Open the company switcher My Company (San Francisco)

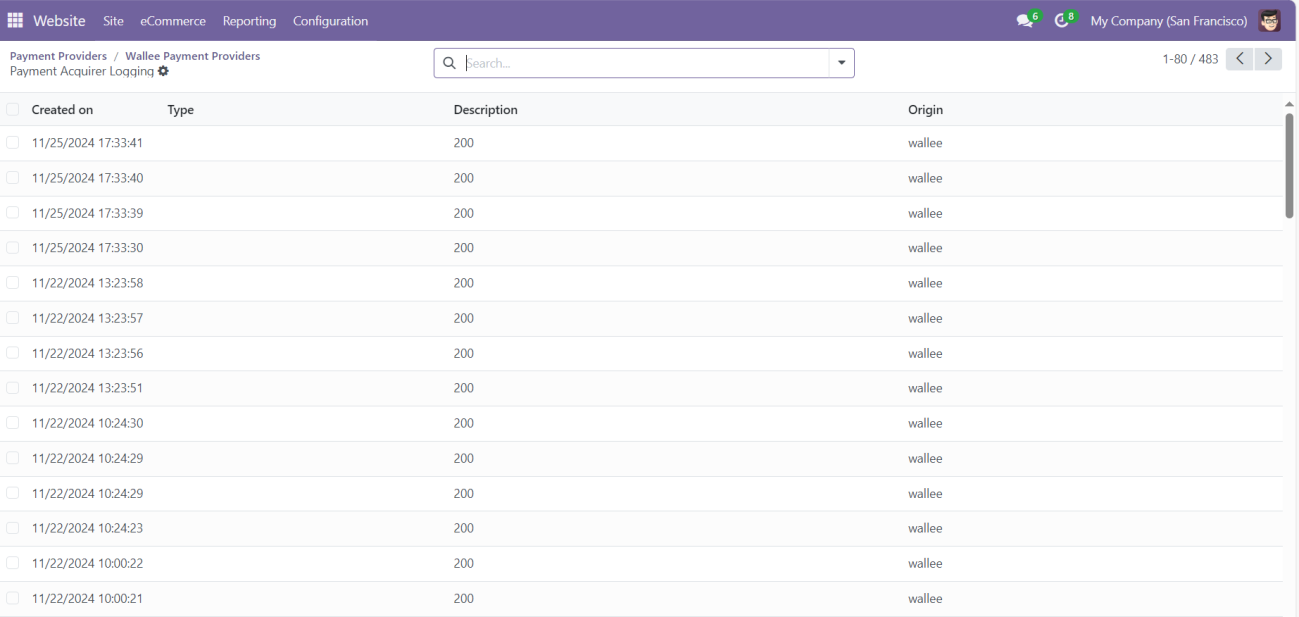click(x=1168, y=21)
